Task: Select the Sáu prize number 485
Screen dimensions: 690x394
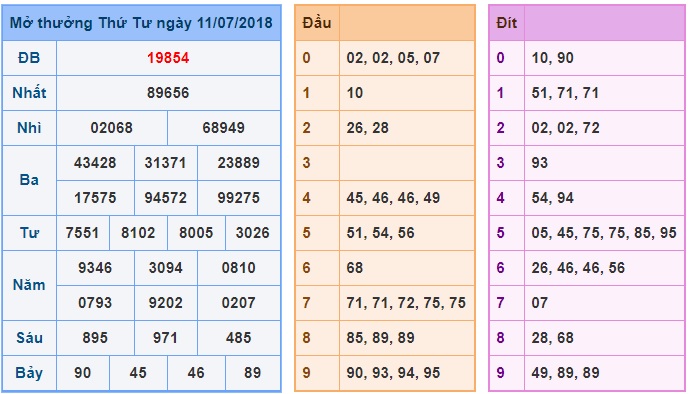Action: coord(239,338)
